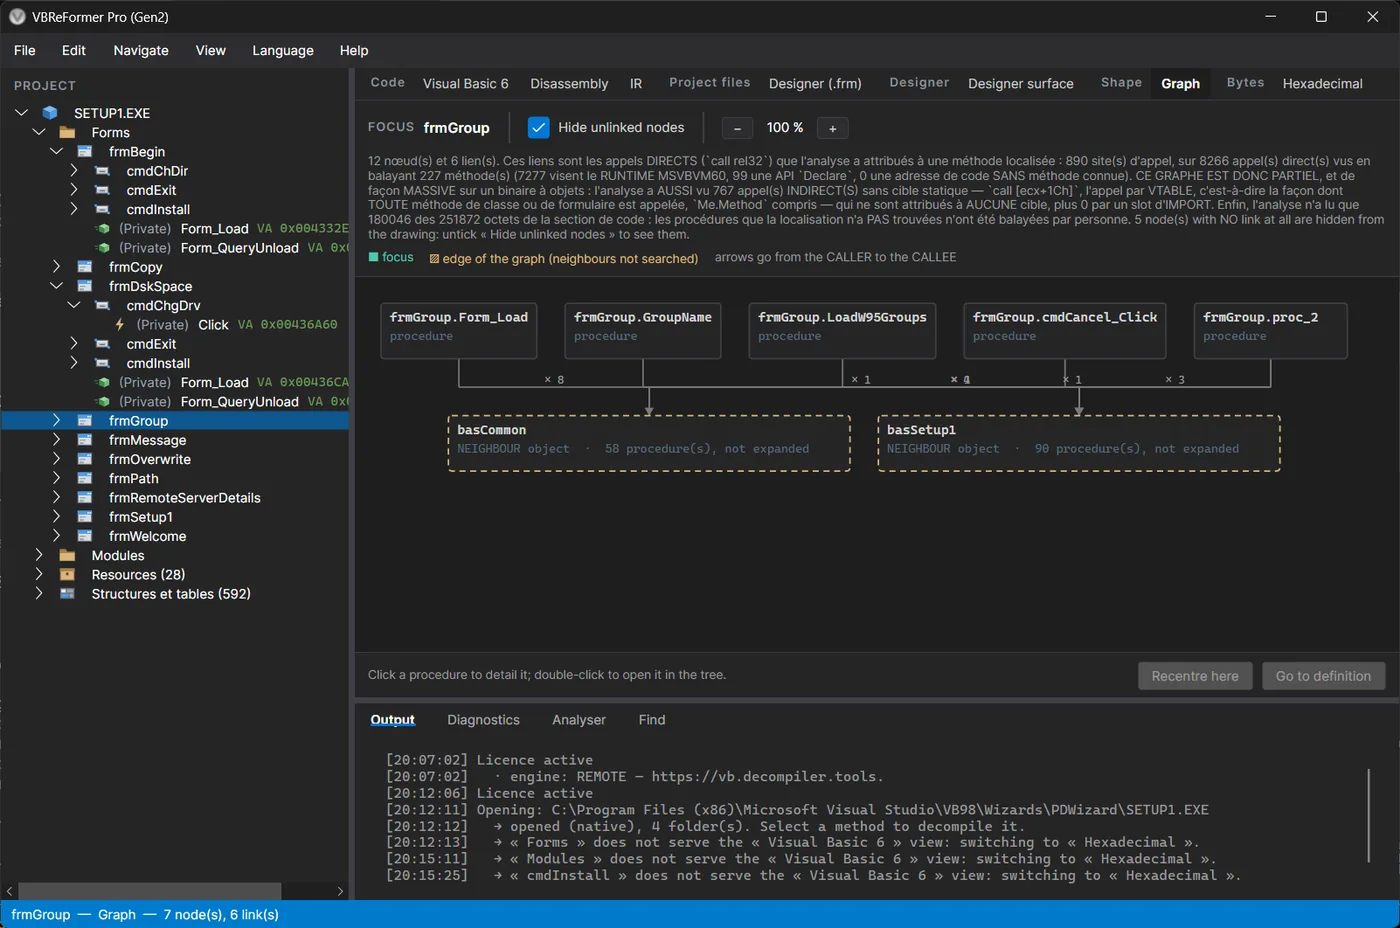Zoom out the graph with minus button
Viewport: 1400px width, 928px height.
click(737, 128)
